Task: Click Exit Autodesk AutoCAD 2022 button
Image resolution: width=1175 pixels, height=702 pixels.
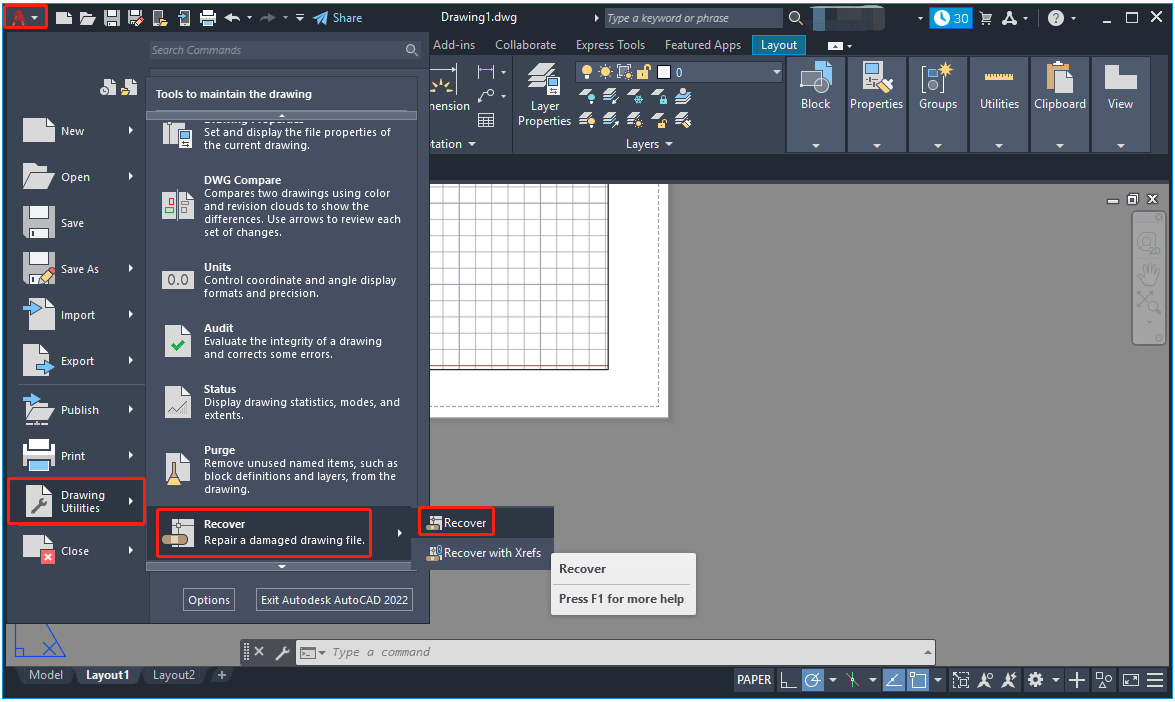Action: point(335,600)
